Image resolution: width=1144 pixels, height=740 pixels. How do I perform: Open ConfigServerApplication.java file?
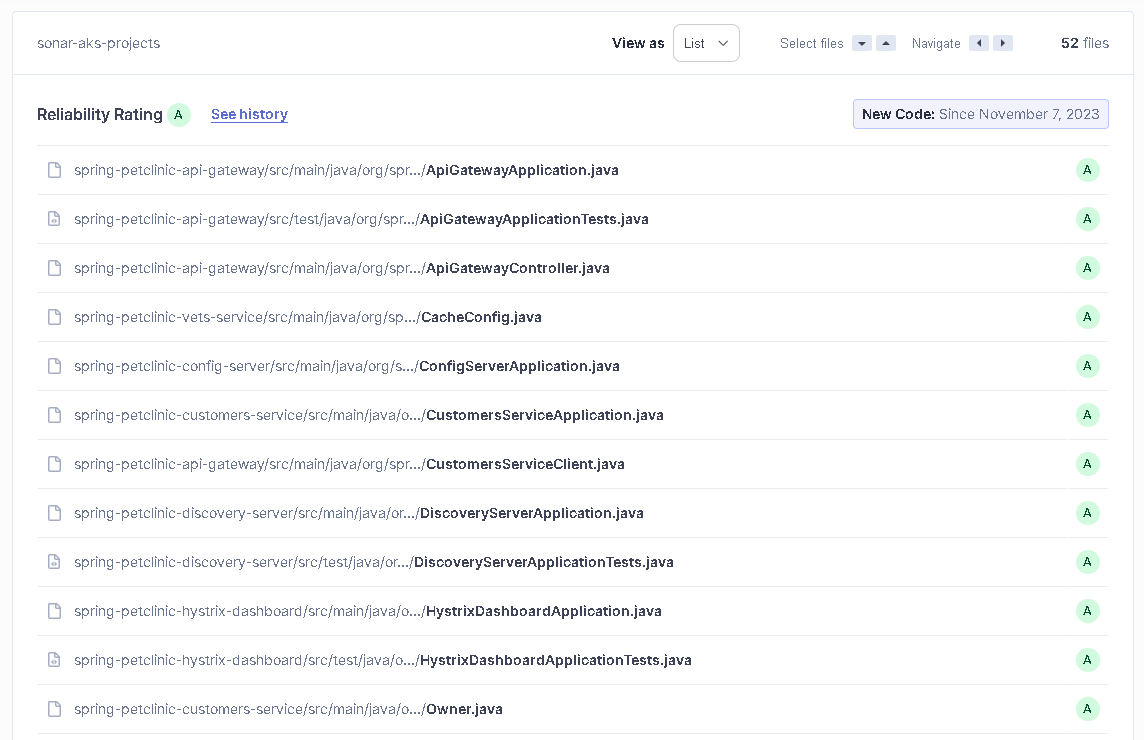click(x=347, y=366)
